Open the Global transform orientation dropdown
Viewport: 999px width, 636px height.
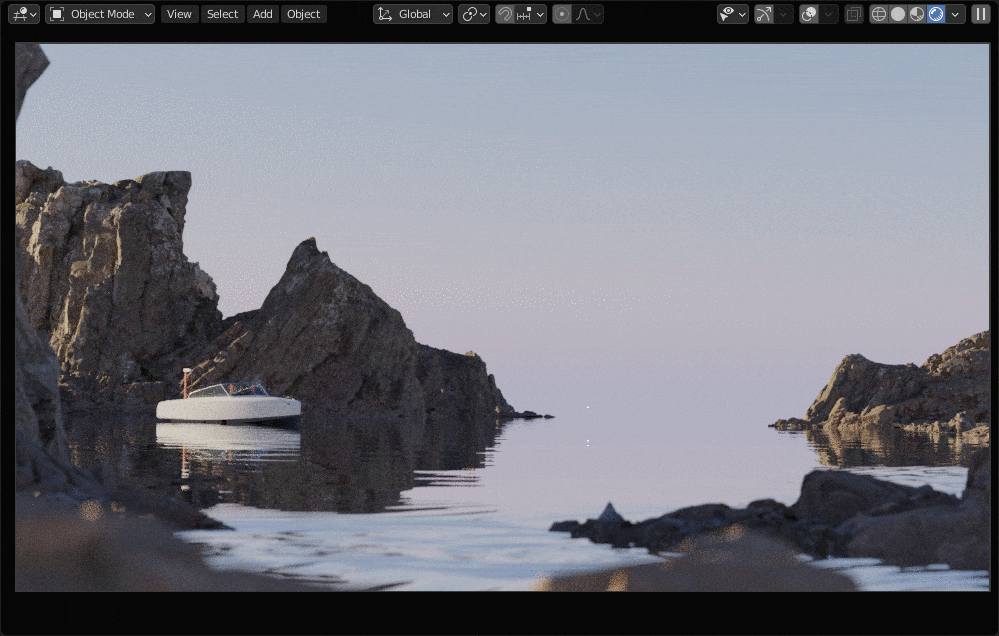(413, 14)
